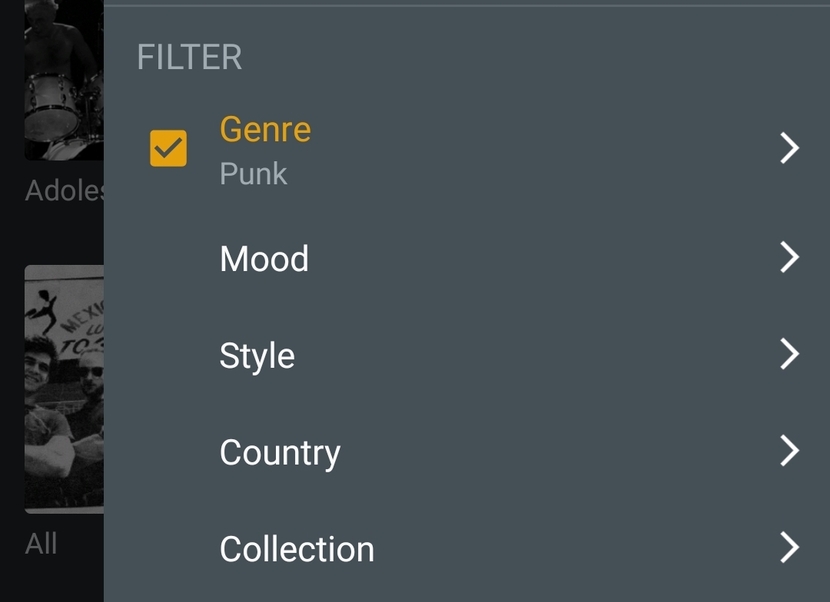The image size is (830, 602).
Task: Click the truncated Adoles artist name
Action: pos(64,191)
